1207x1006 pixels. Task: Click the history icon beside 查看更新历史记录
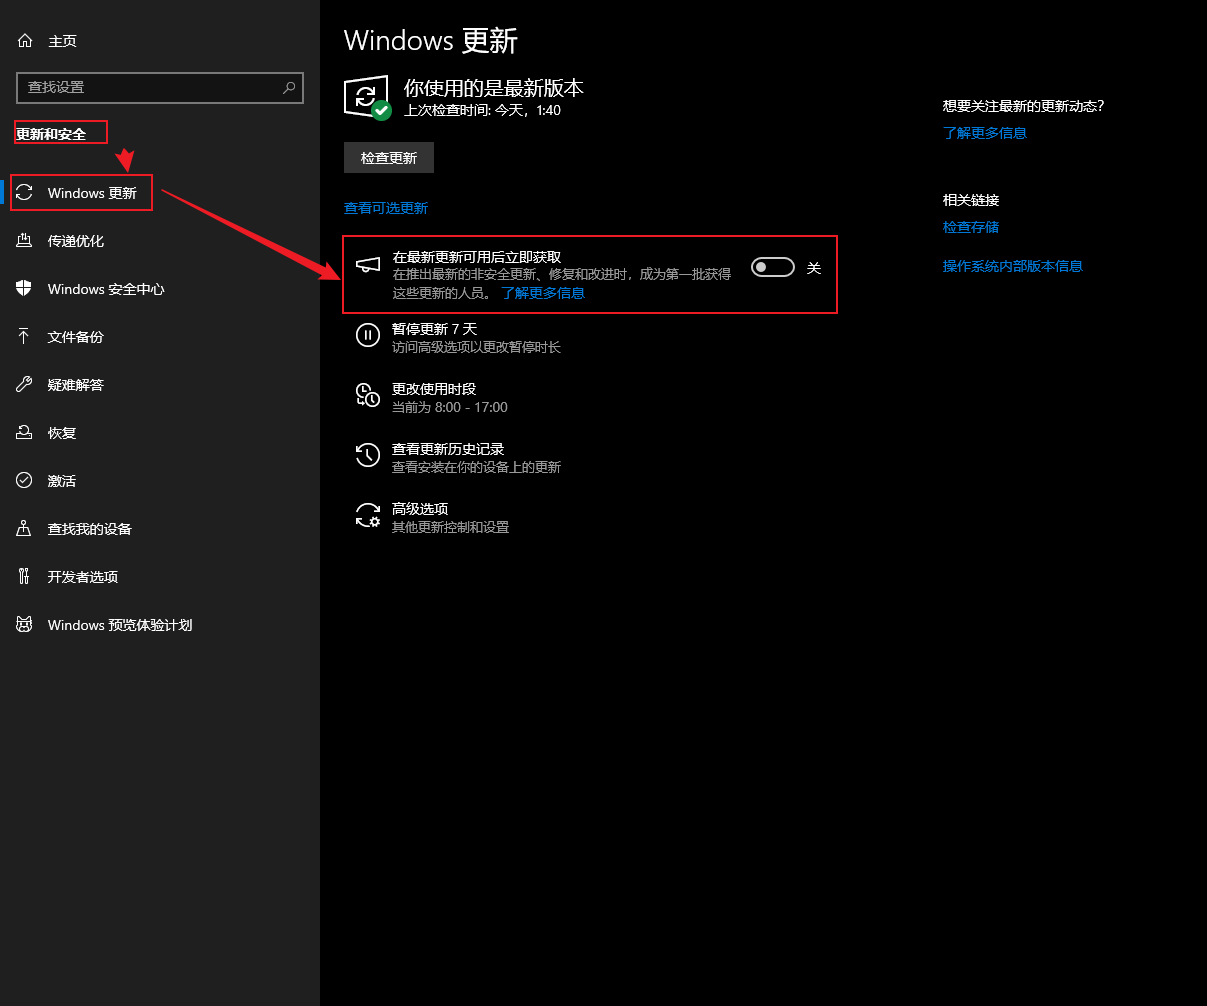(x=368, y=456)
